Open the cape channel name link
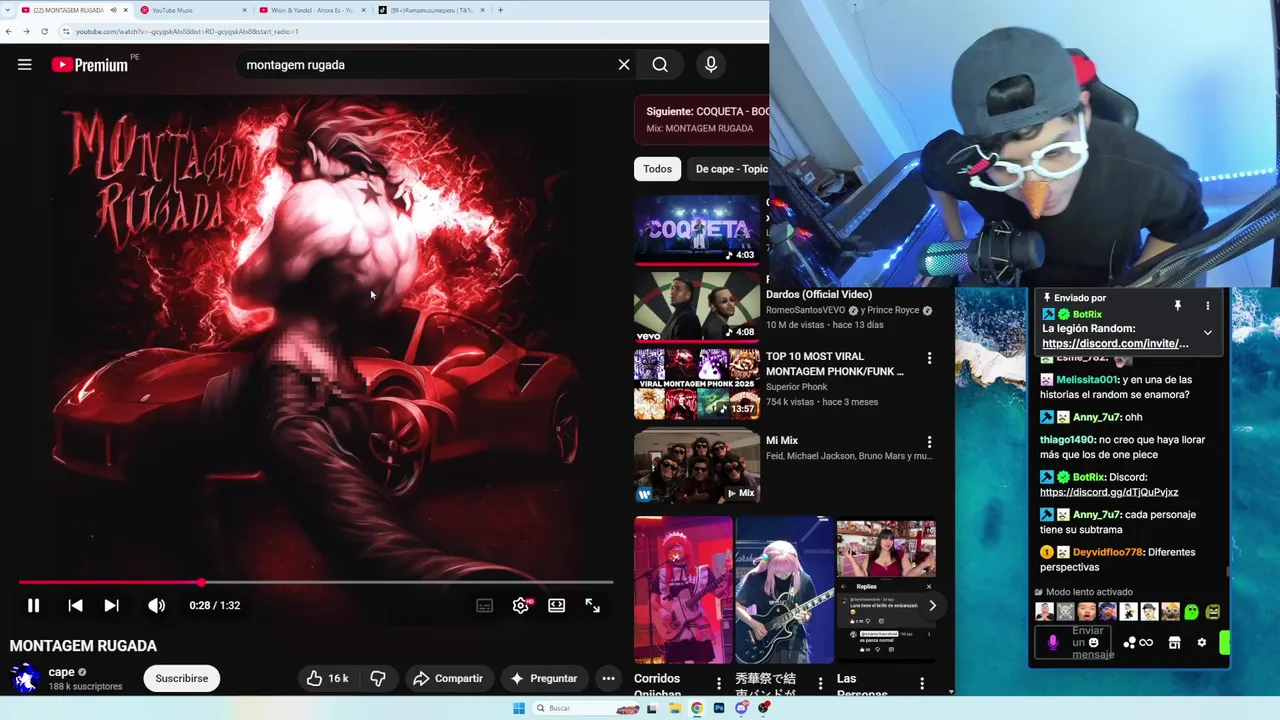 pos(61,672)
